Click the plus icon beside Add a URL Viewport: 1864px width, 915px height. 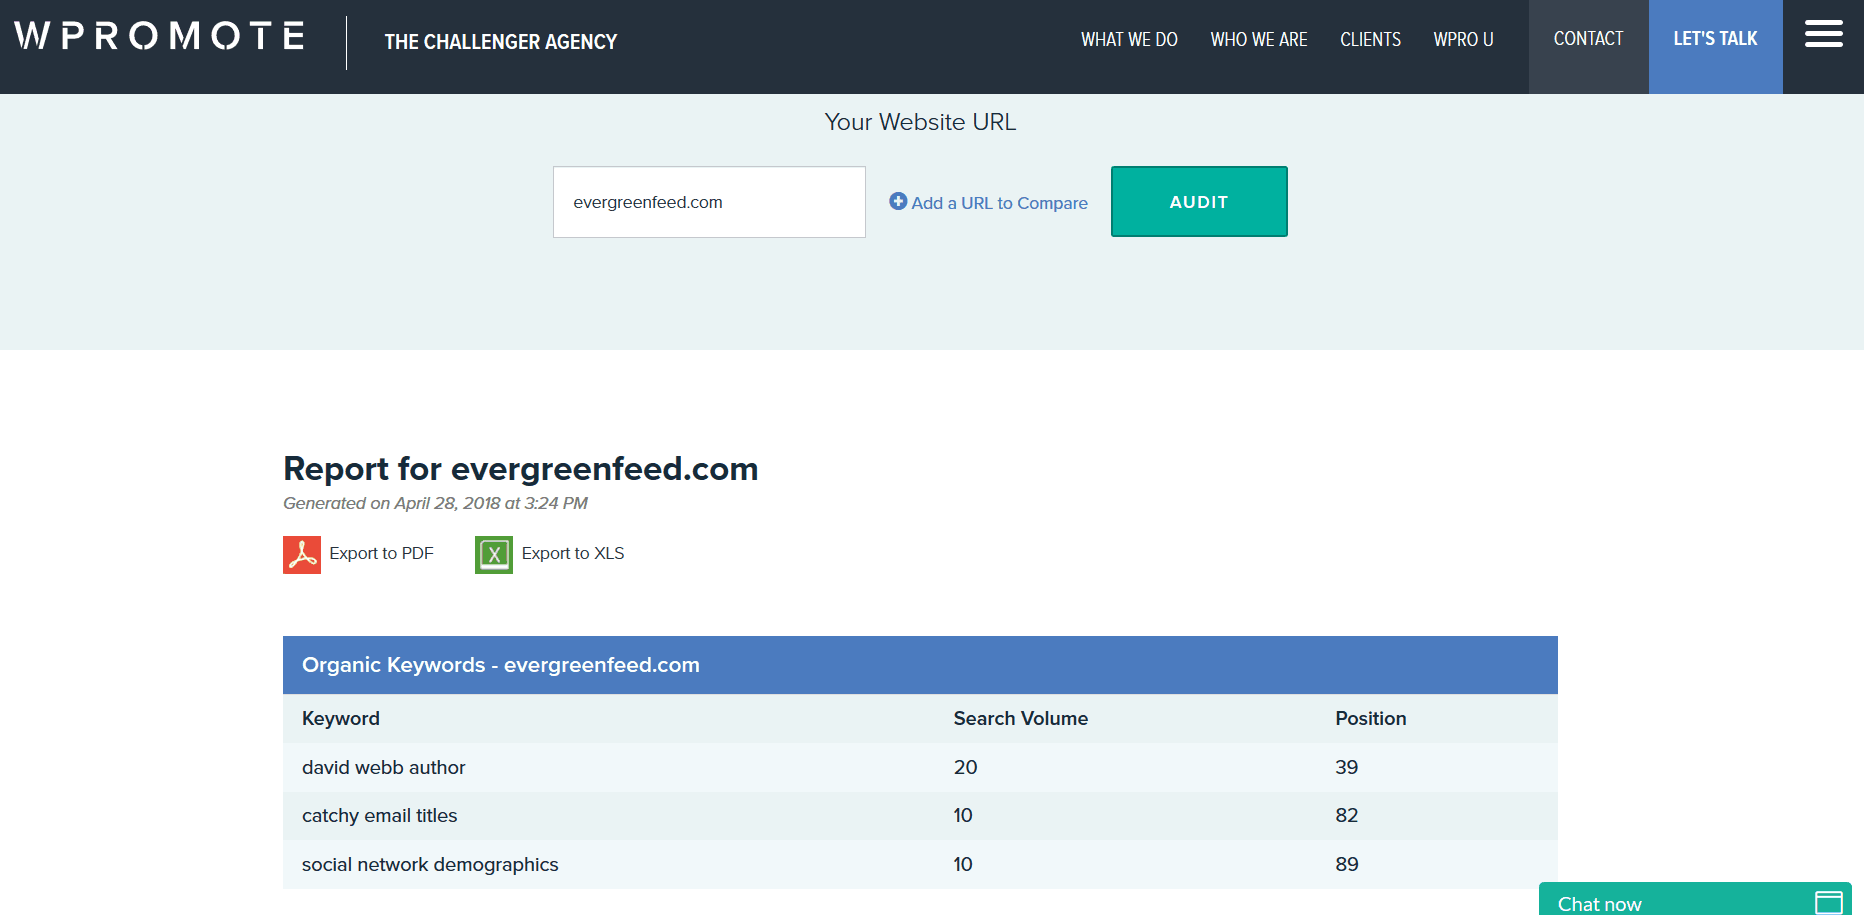[898, 201]
